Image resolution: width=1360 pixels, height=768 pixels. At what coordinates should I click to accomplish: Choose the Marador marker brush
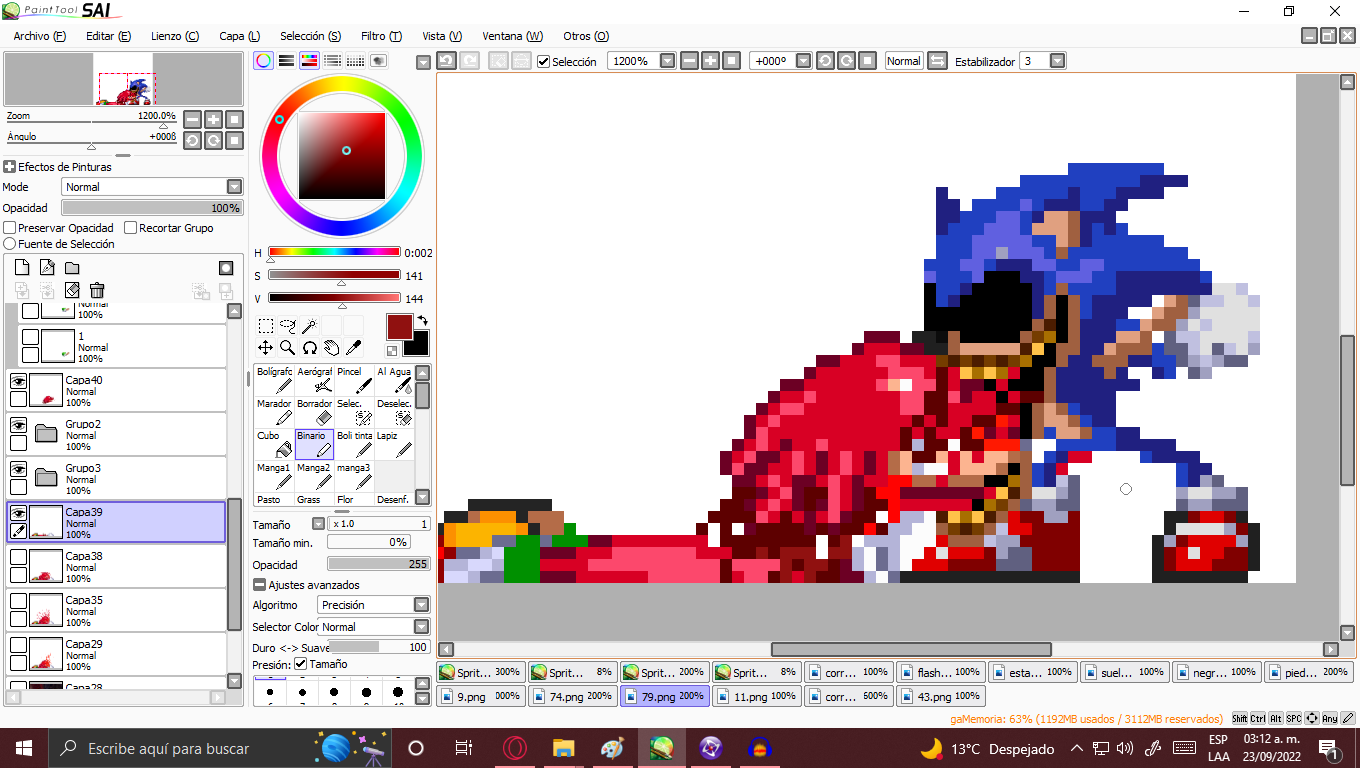click(x=274, y=412)
